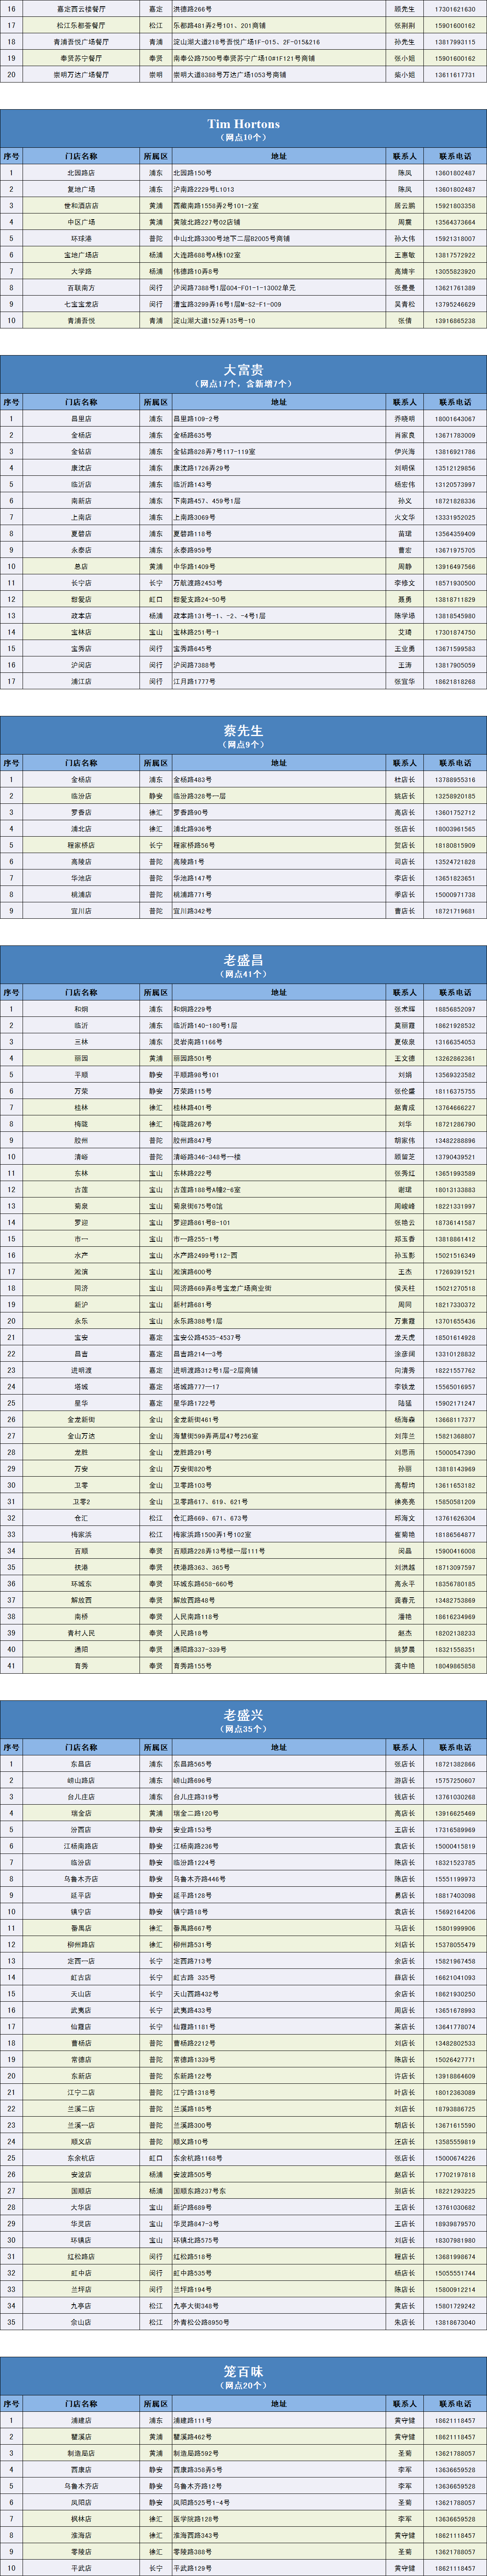Click 金山万达 in the 老盛昌 table
The image size is (487, 2576).
point(81,1436)
